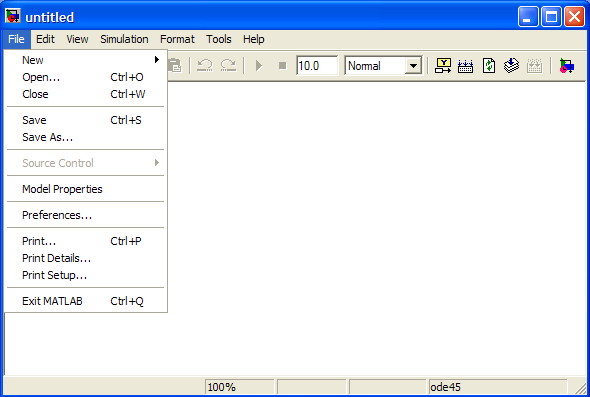Screen dimensions: 590x397
Task: Open Preferences...
Action: (85, 215)
